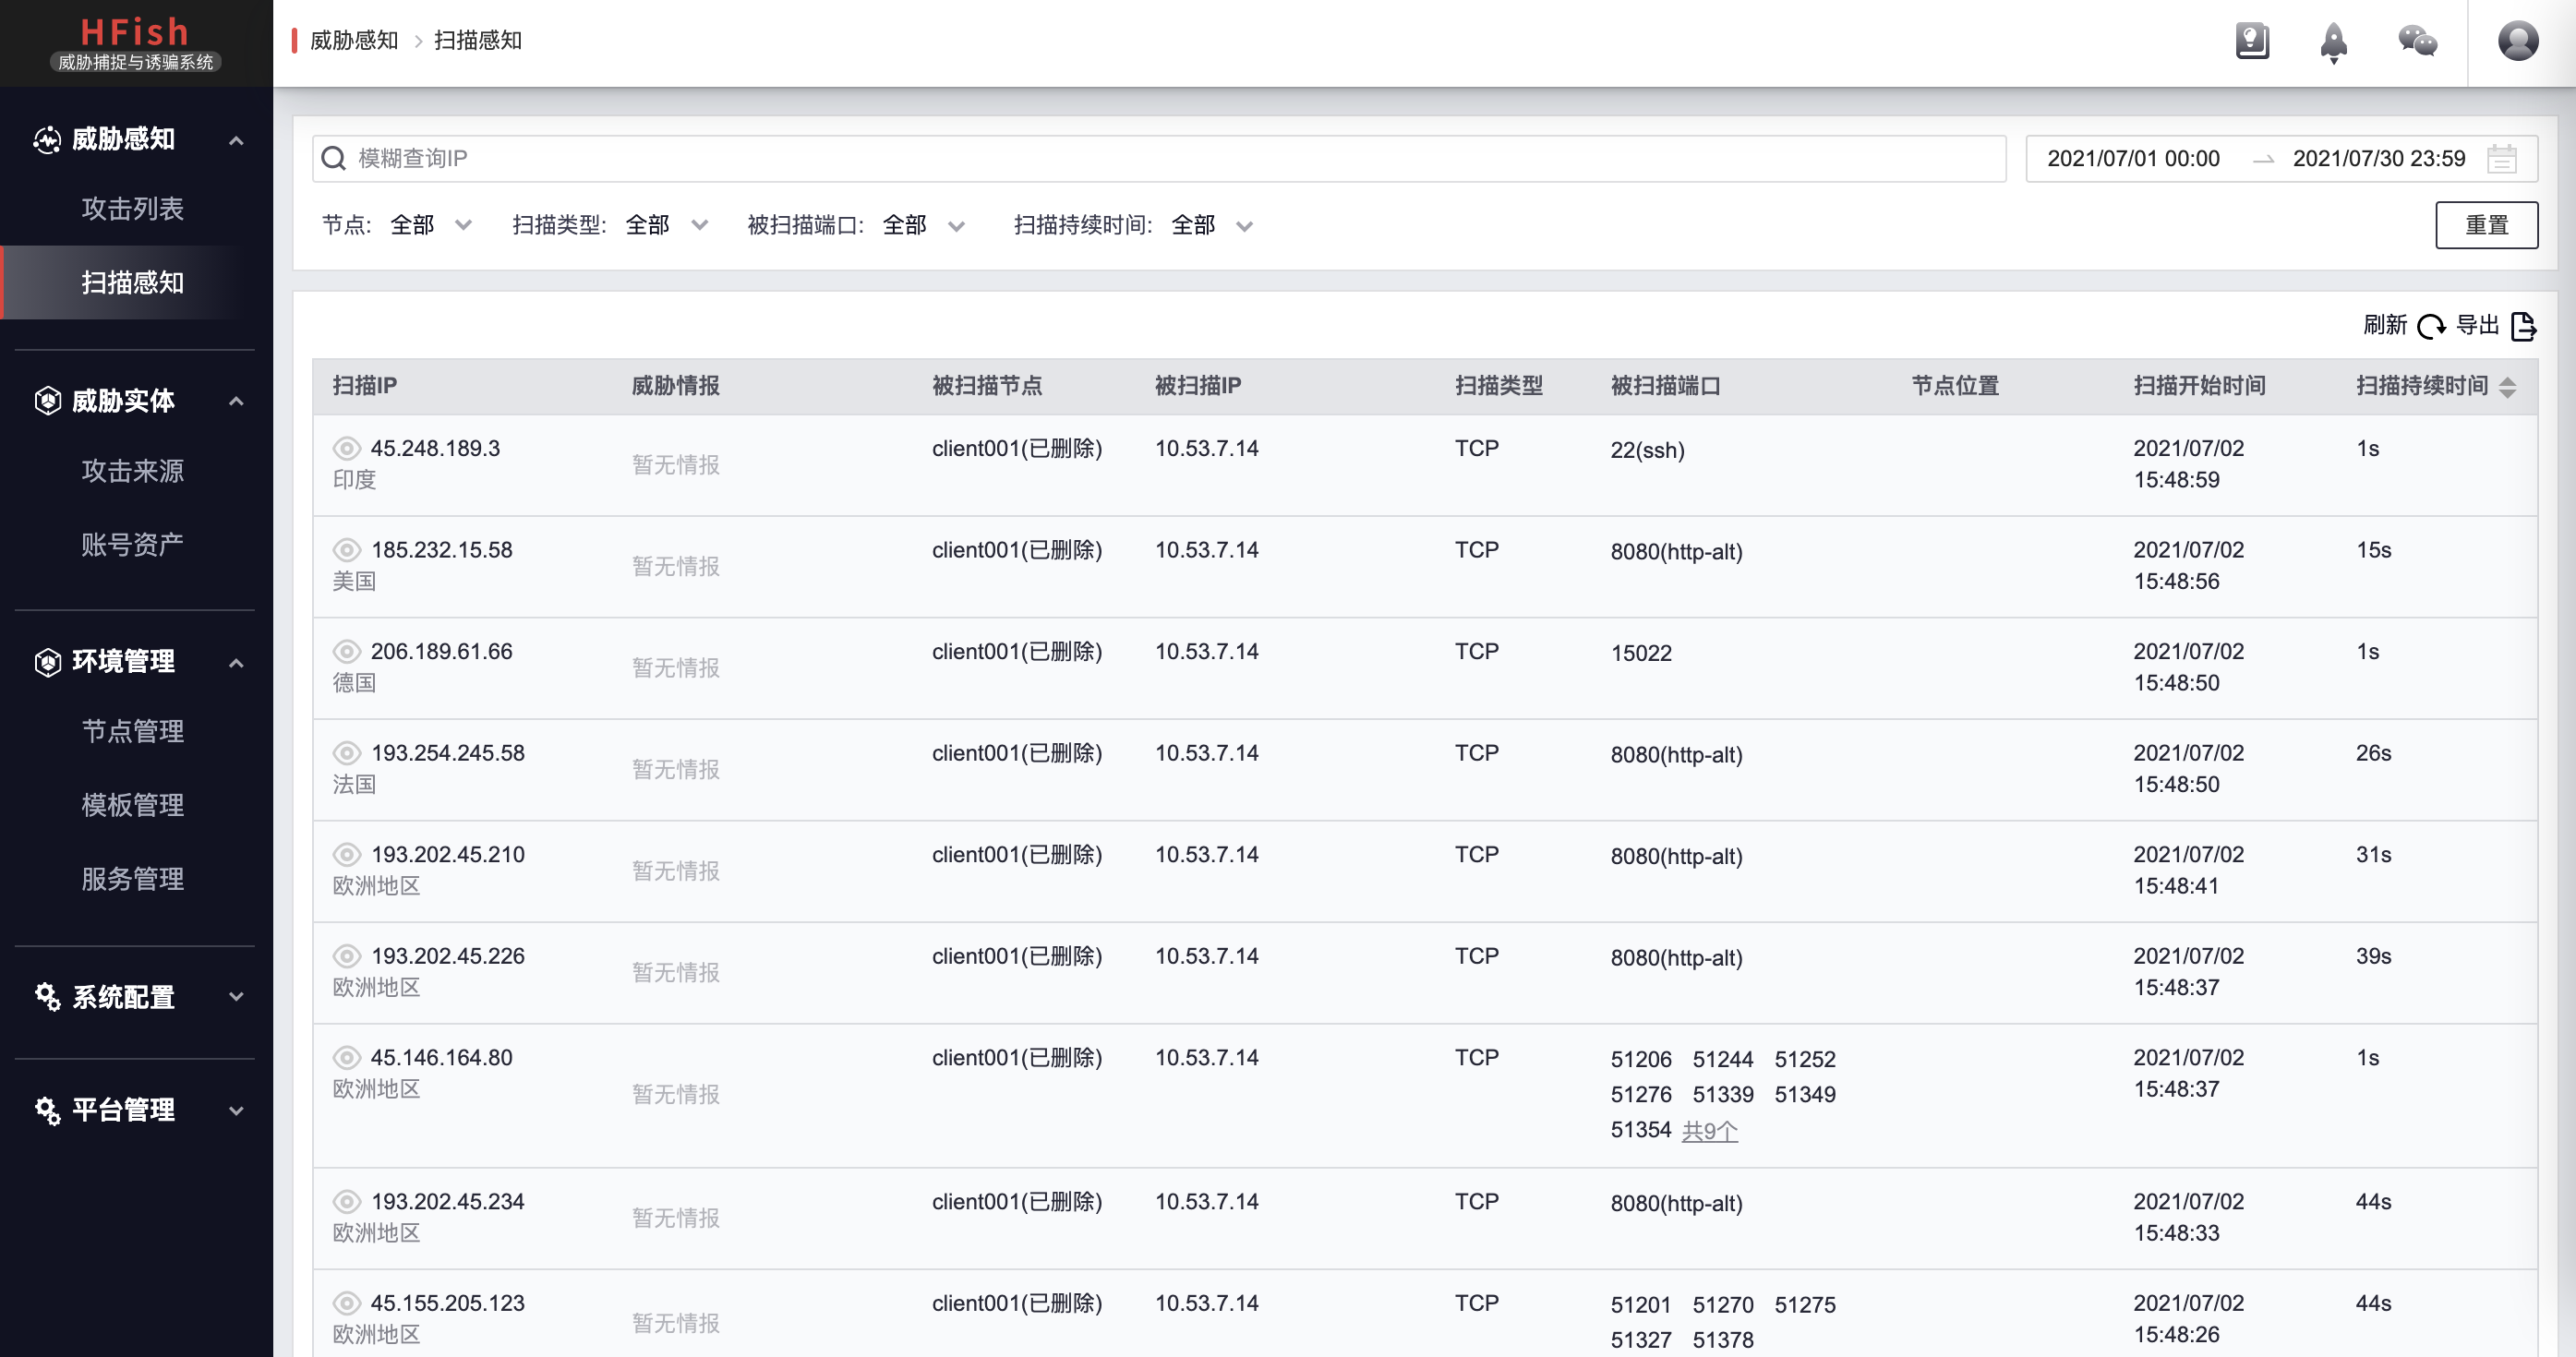Click the rocket upgrade icon in header
The width and height of the screenshot is (2576, 1357).
[x=2334, y=42]
